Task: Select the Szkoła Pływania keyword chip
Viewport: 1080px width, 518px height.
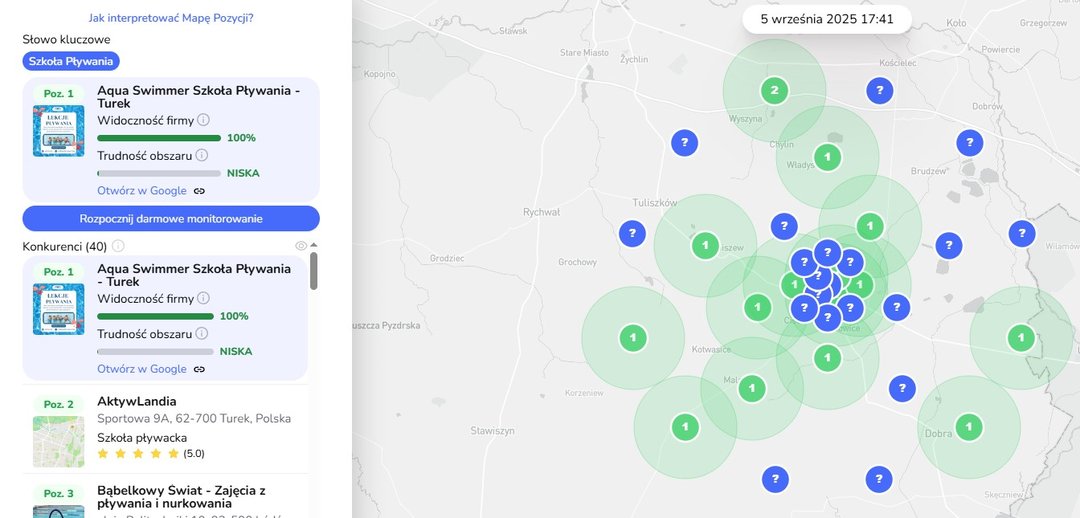Action: point(71,61)
